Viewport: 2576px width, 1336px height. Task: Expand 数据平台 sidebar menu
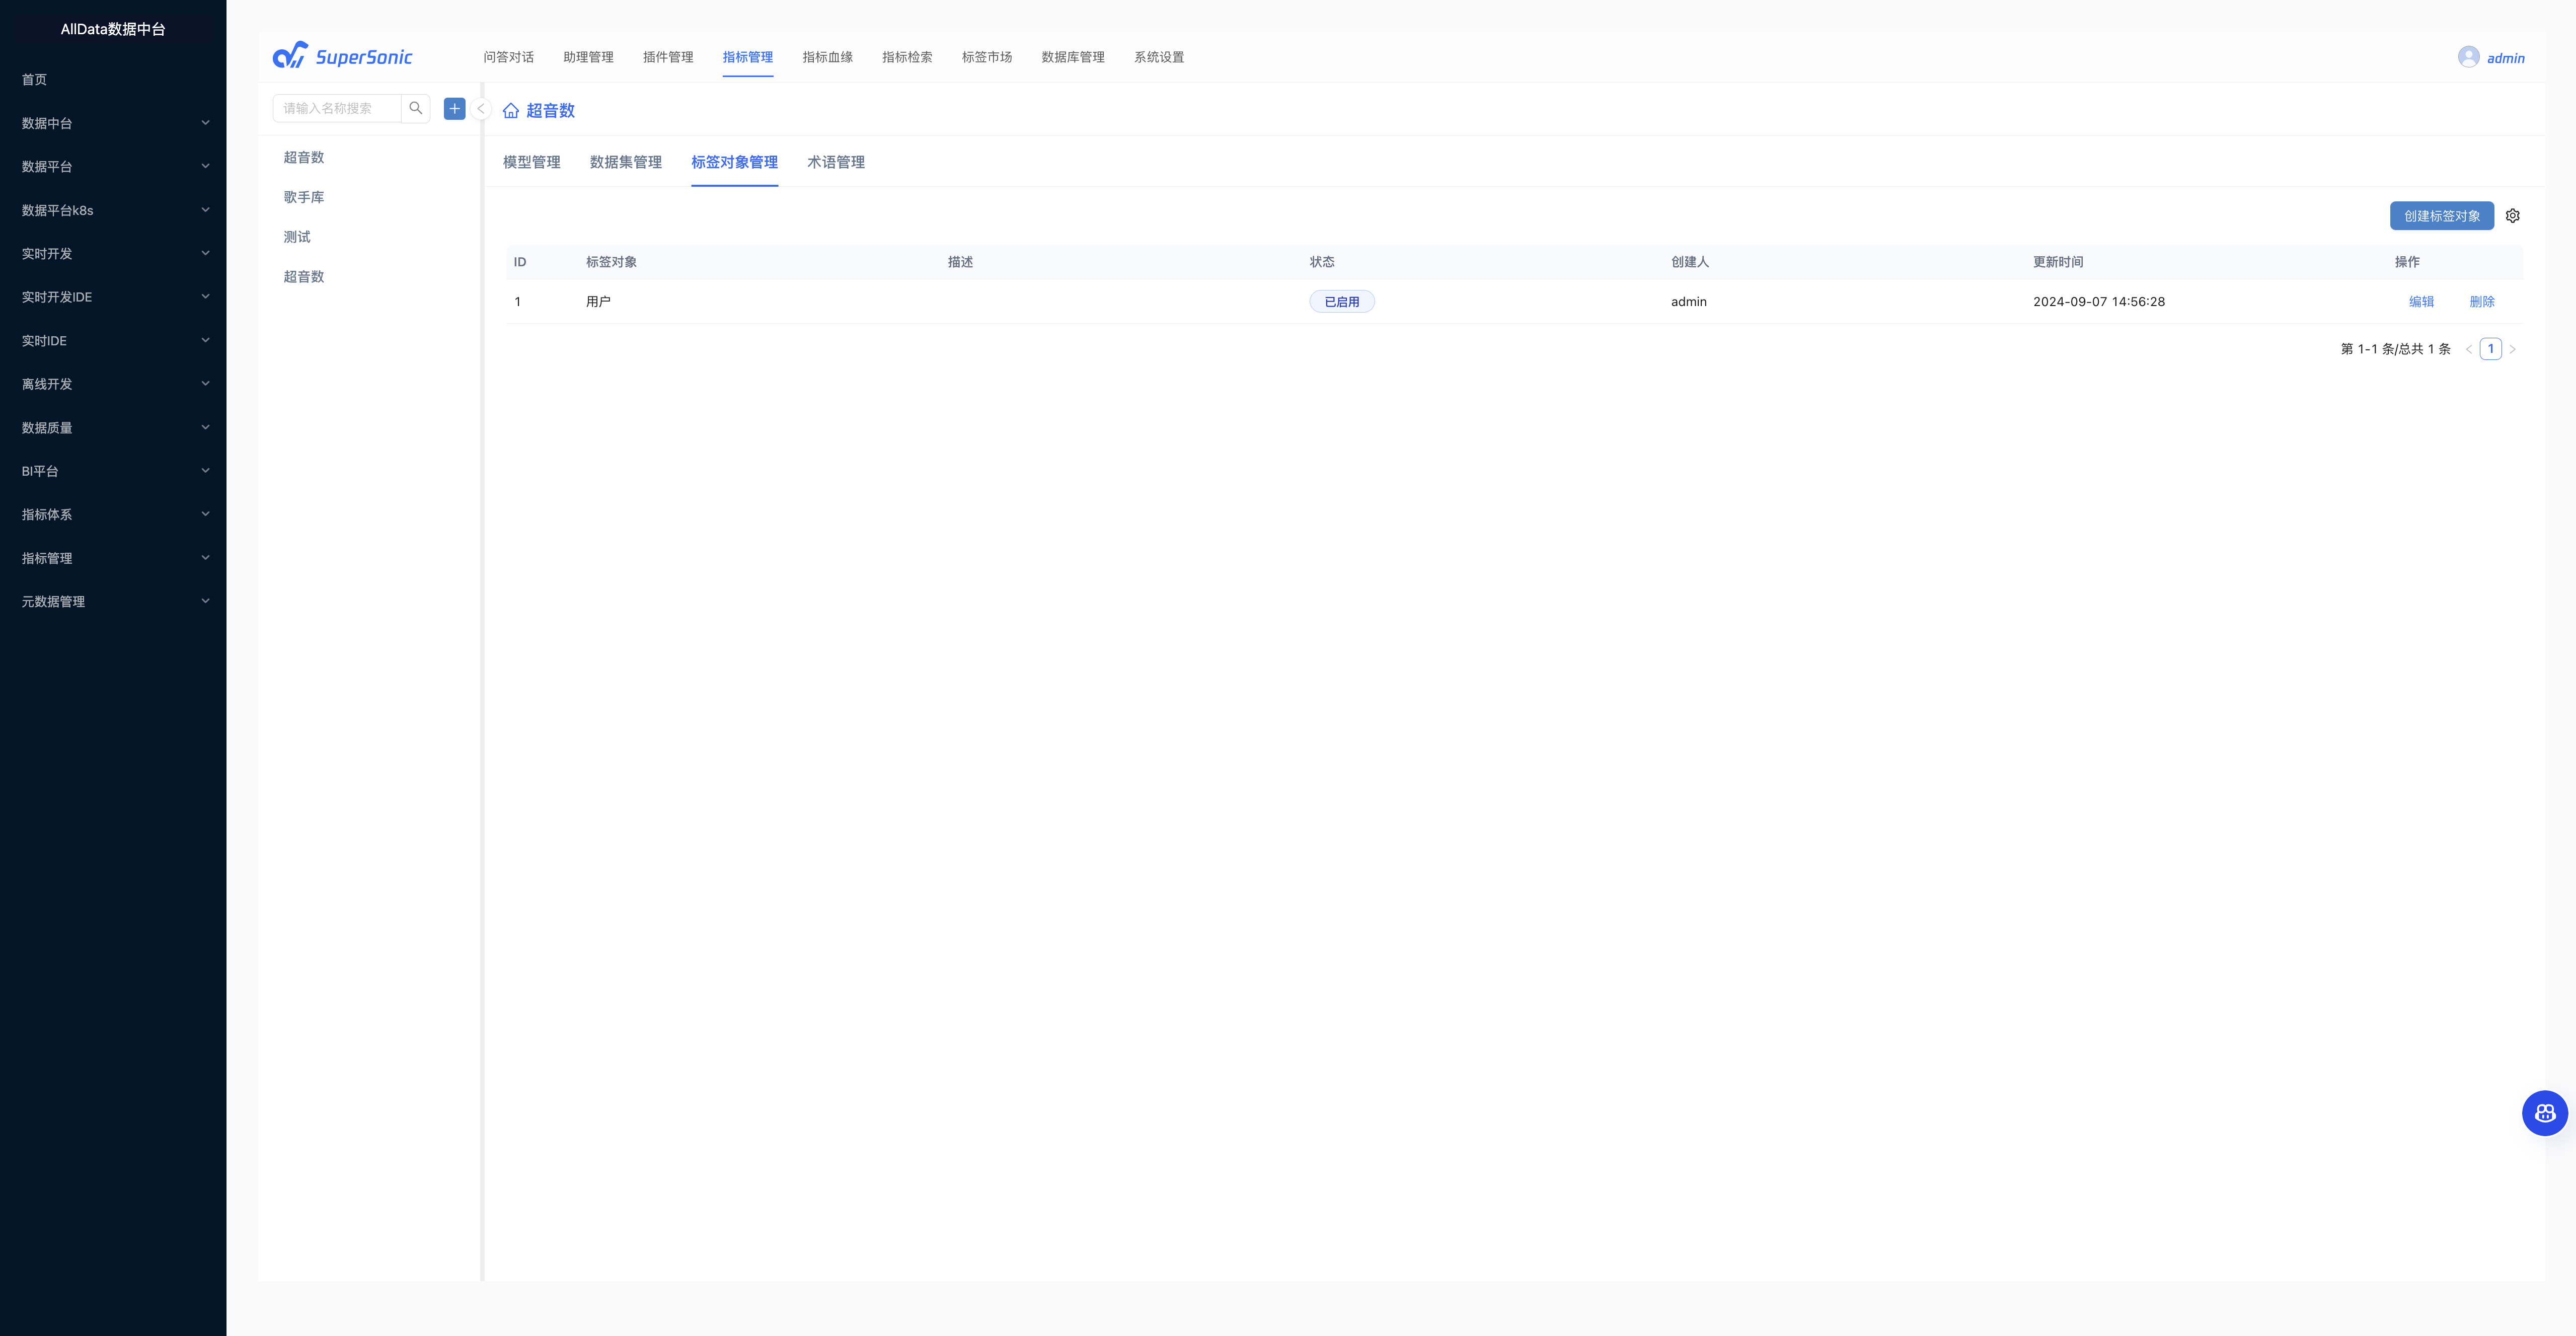[113, 166]
